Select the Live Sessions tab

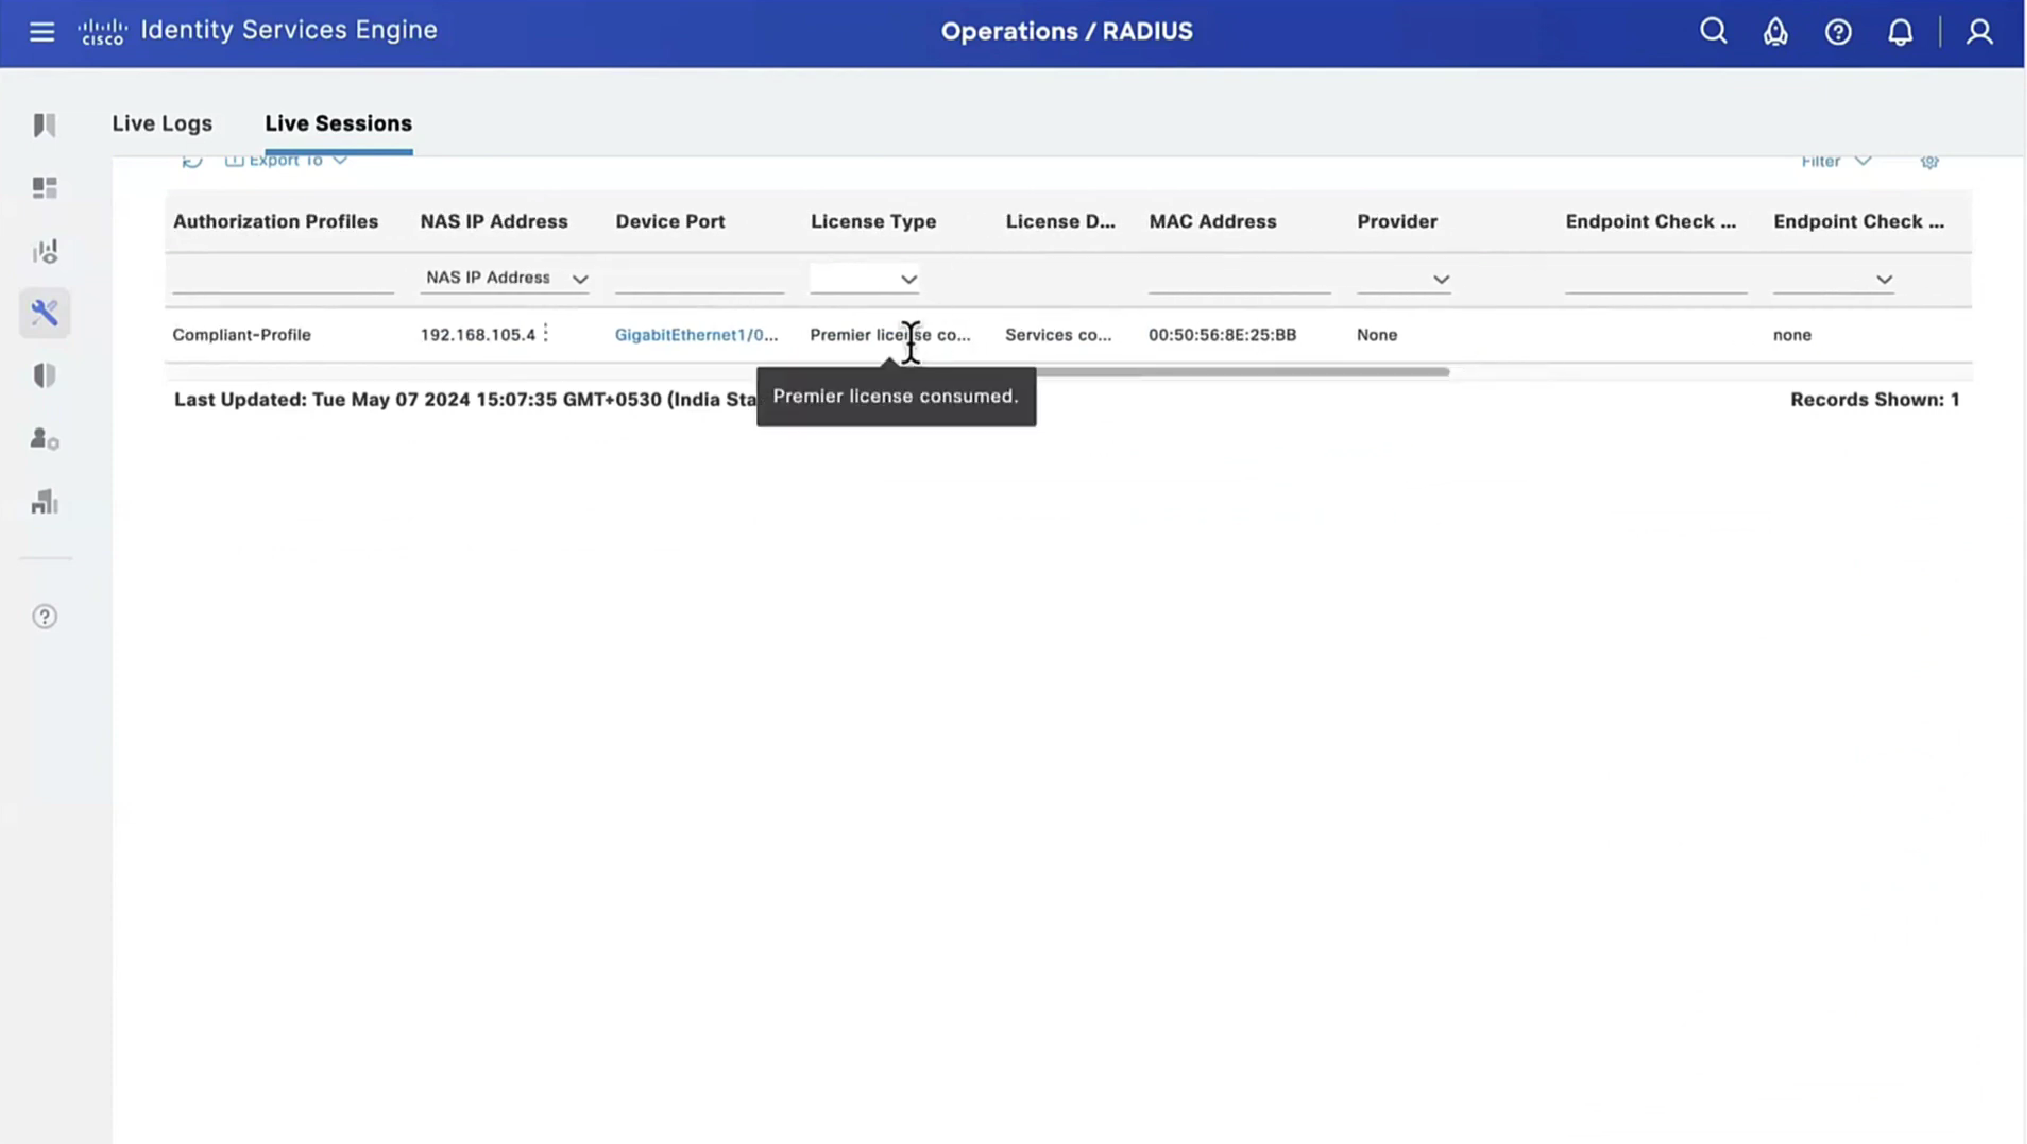pyautogui.click(x=338, y=123)
